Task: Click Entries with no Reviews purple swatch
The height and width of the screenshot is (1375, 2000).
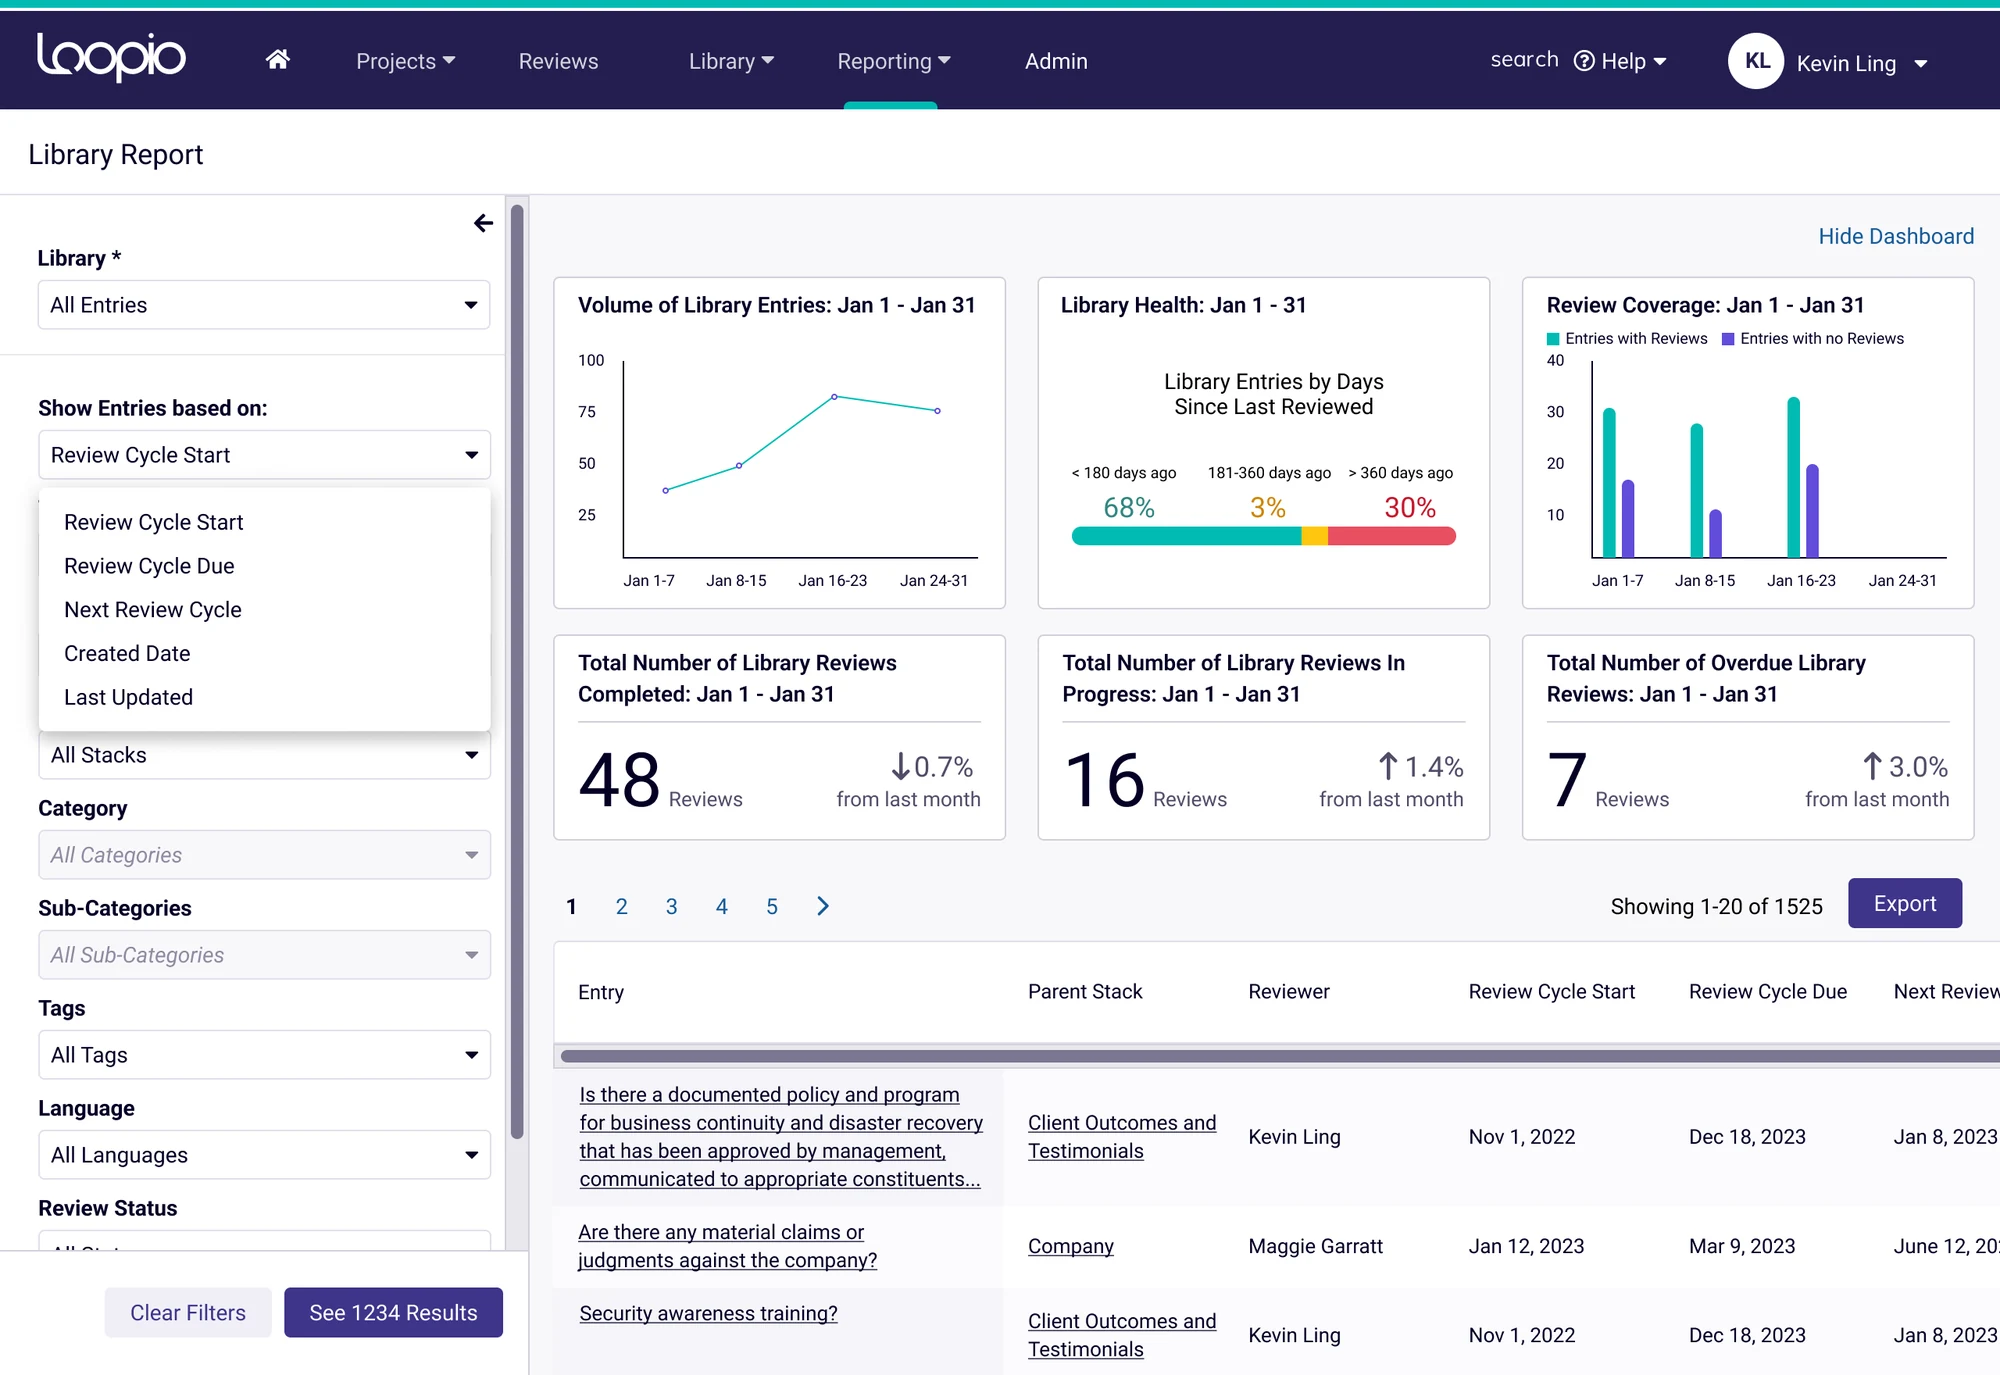Action: point(1728,339)
